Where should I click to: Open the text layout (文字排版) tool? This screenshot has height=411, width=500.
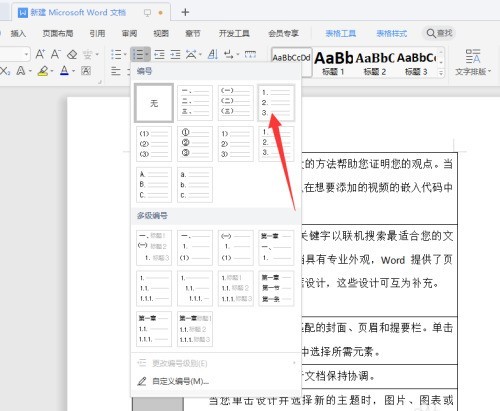473,62
